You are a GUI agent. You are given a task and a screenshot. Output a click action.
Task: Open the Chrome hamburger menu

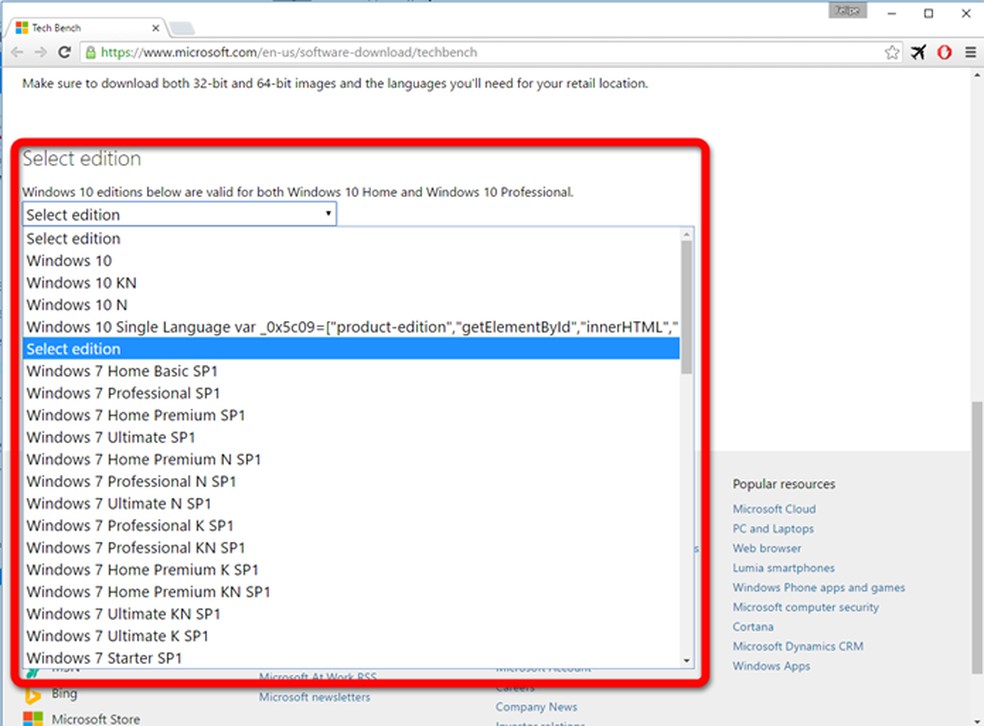click(x=970, y=53)
